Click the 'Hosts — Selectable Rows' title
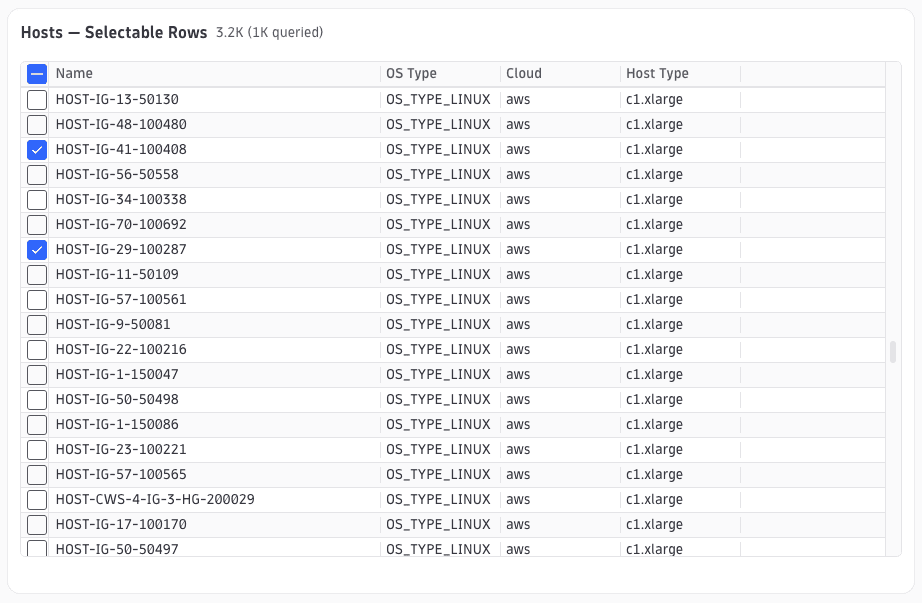 114,32
